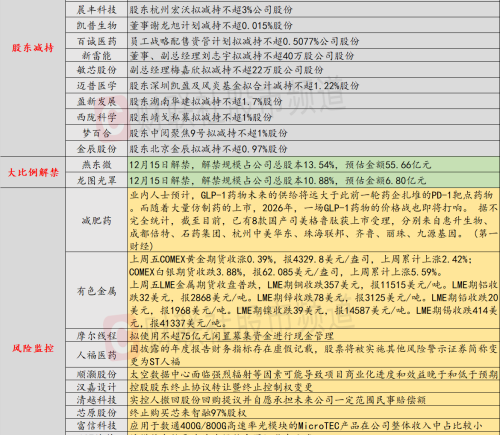Select the ST人福 risk warning cell
The image size is (500, 435).
tap(314, 355)
